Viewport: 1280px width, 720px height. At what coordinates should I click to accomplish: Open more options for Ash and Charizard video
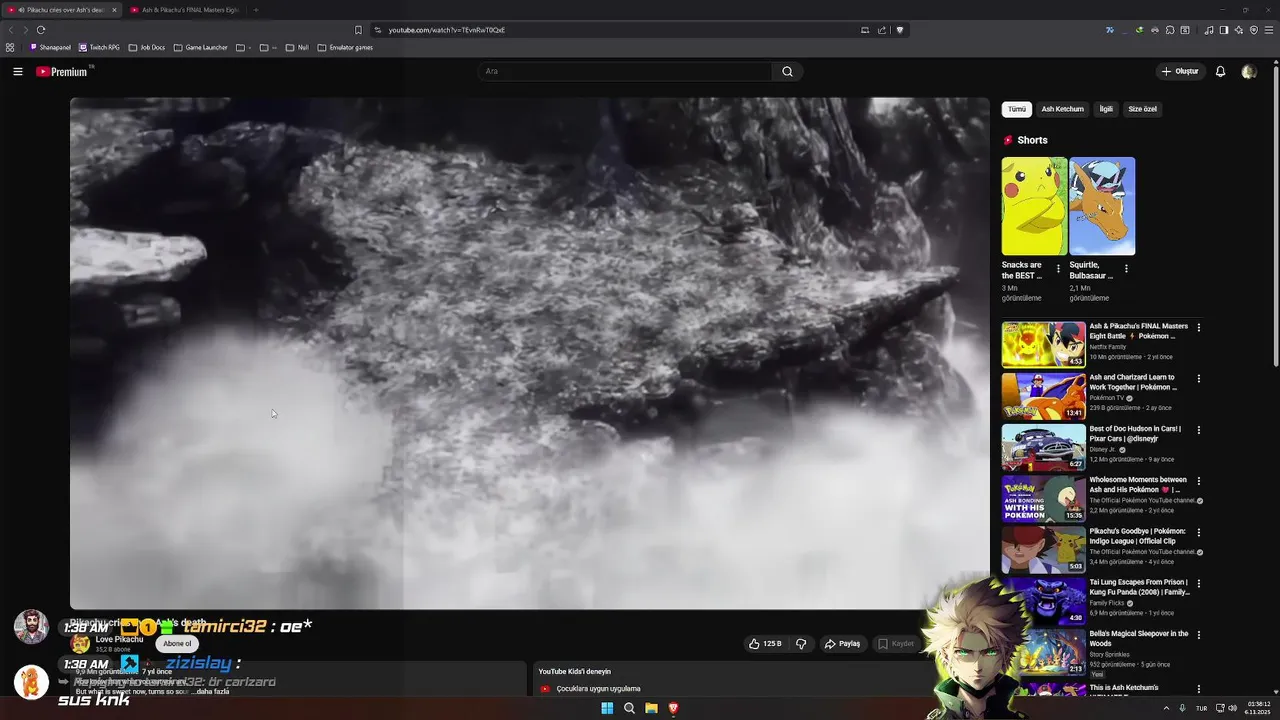point(1199,378)
